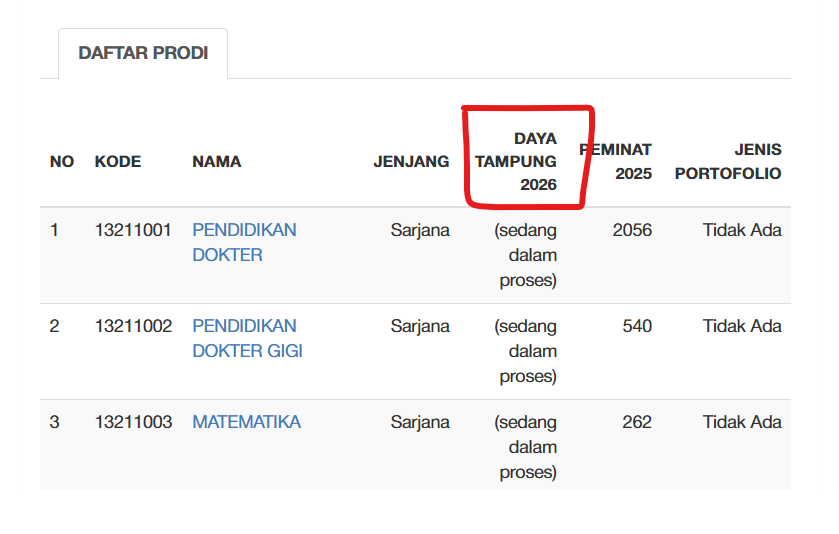Select code 13211002 cell
The width and height of the screenshot is (839, 534).
pyautogui.click(x=133, y=326)
